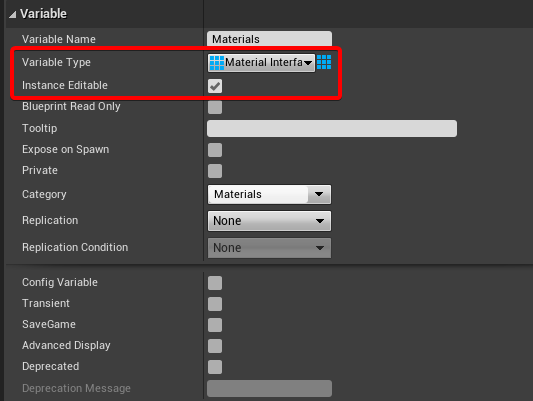533x401 pixels.
Task: Collapse the Variable section triangle
Action: [x=13, y=14]
